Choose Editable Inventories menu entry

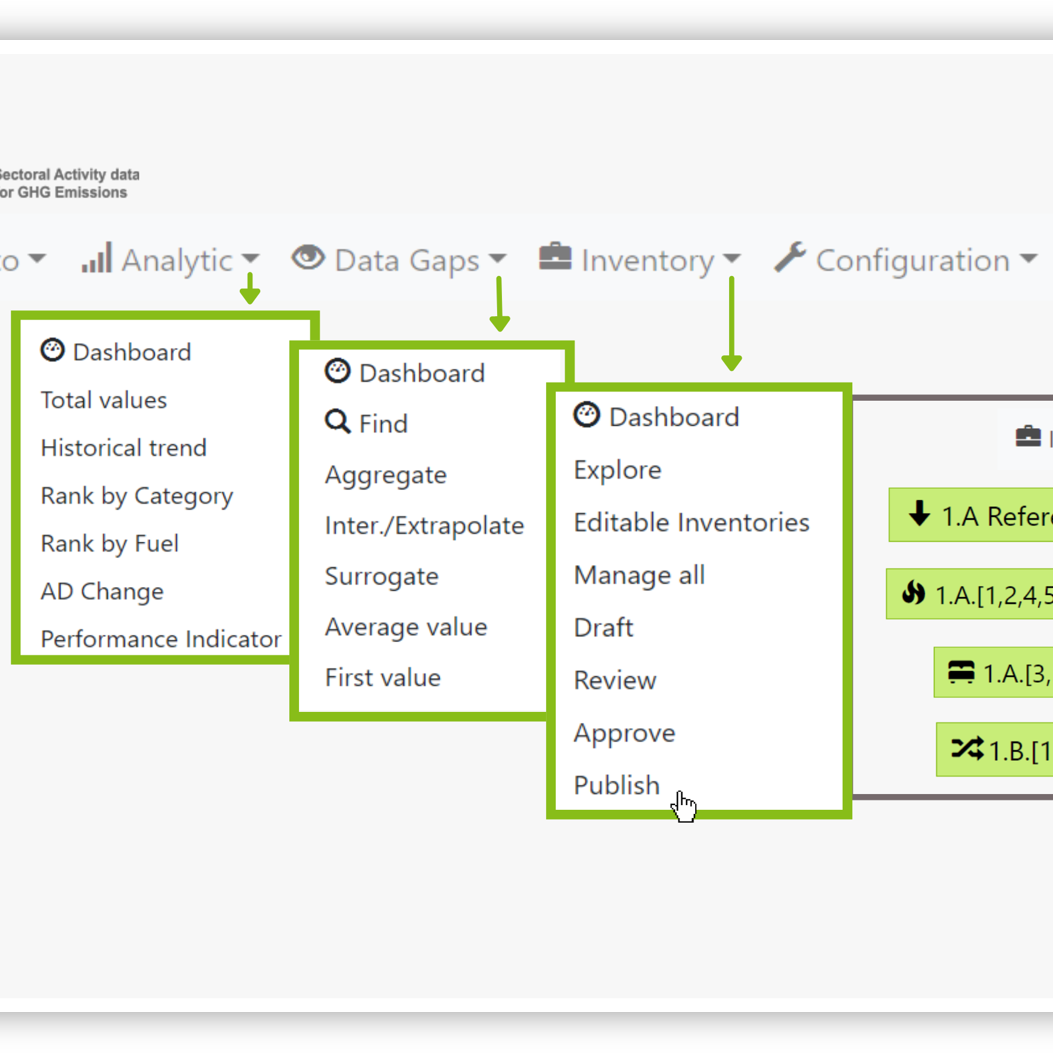click(x=692, y=522)
